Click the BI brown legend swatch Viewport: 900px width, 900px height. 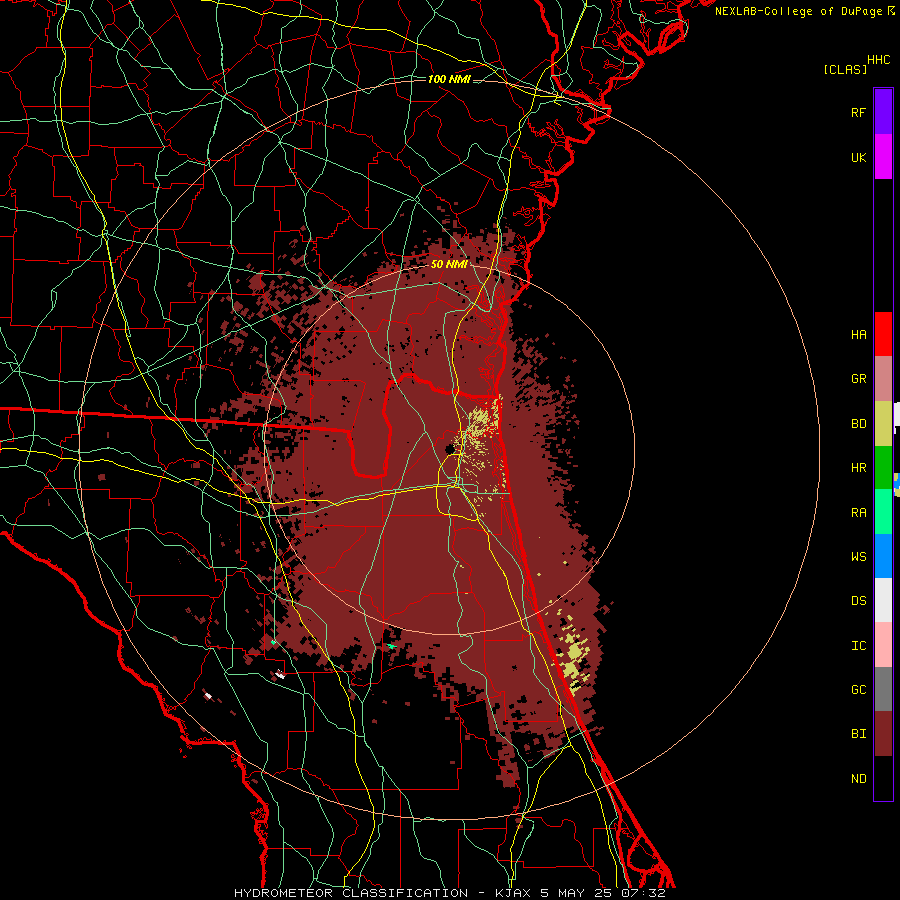pos(883,734)
